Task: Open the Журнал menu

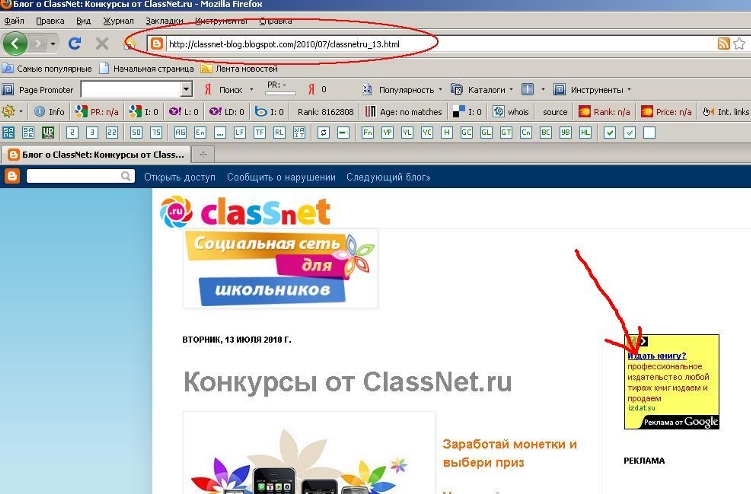Action: (118, 21)
